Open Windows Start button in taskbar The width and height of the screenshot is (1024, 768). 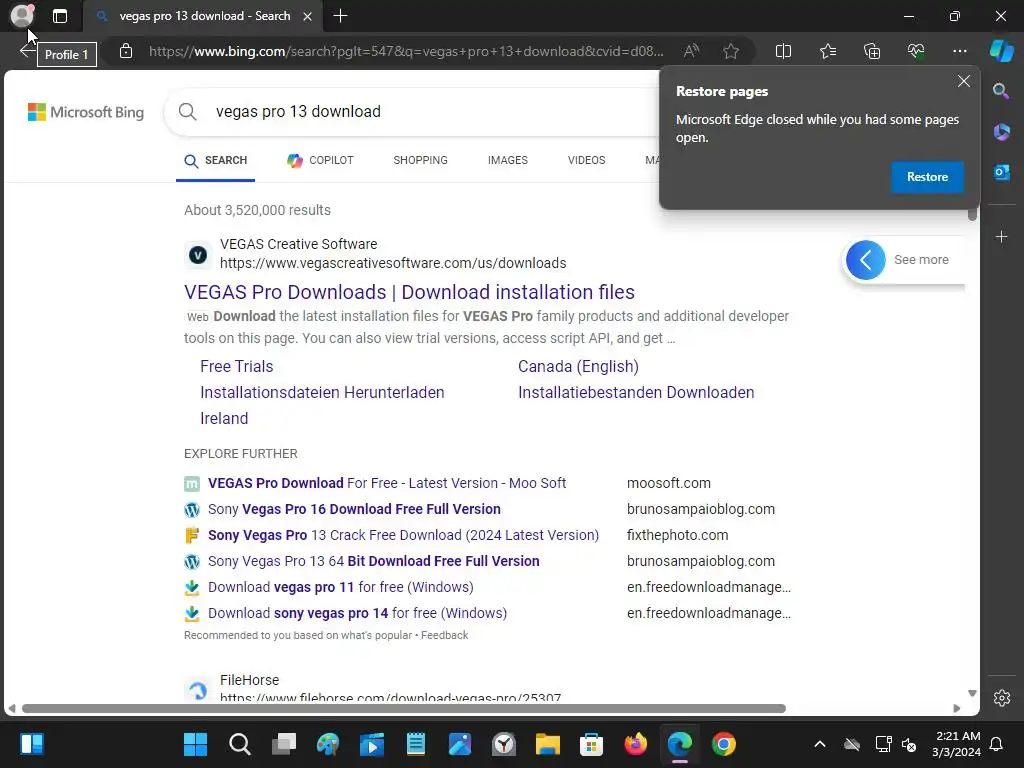coord(195,744)
